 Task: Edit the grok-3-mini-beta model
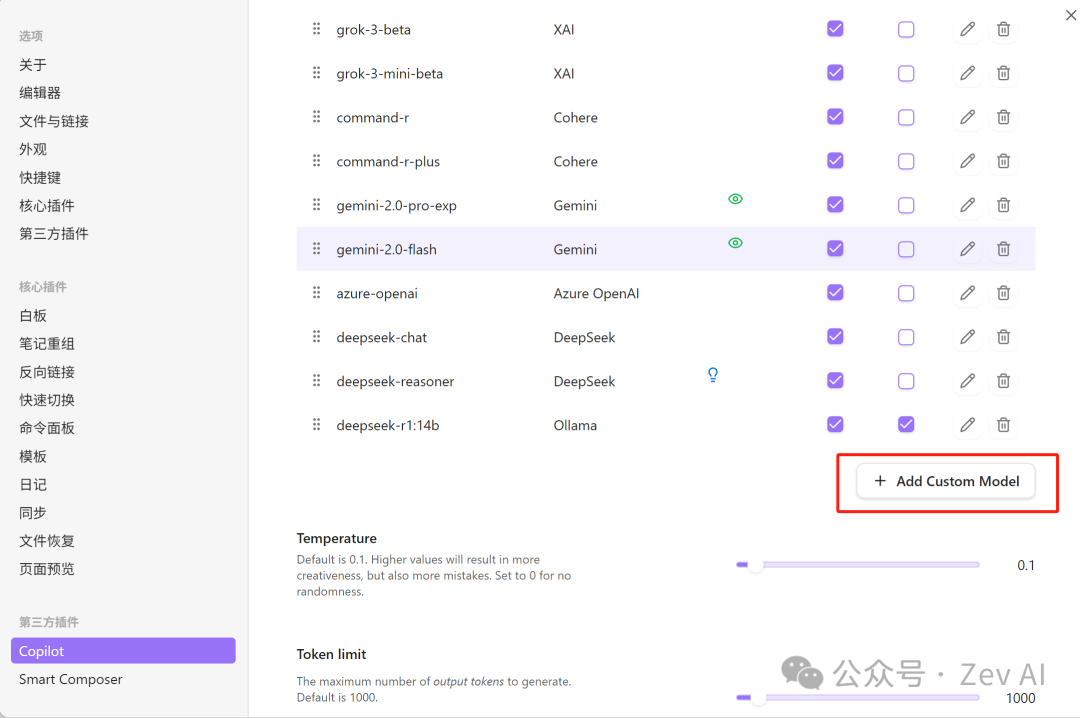tap(967, 73)
